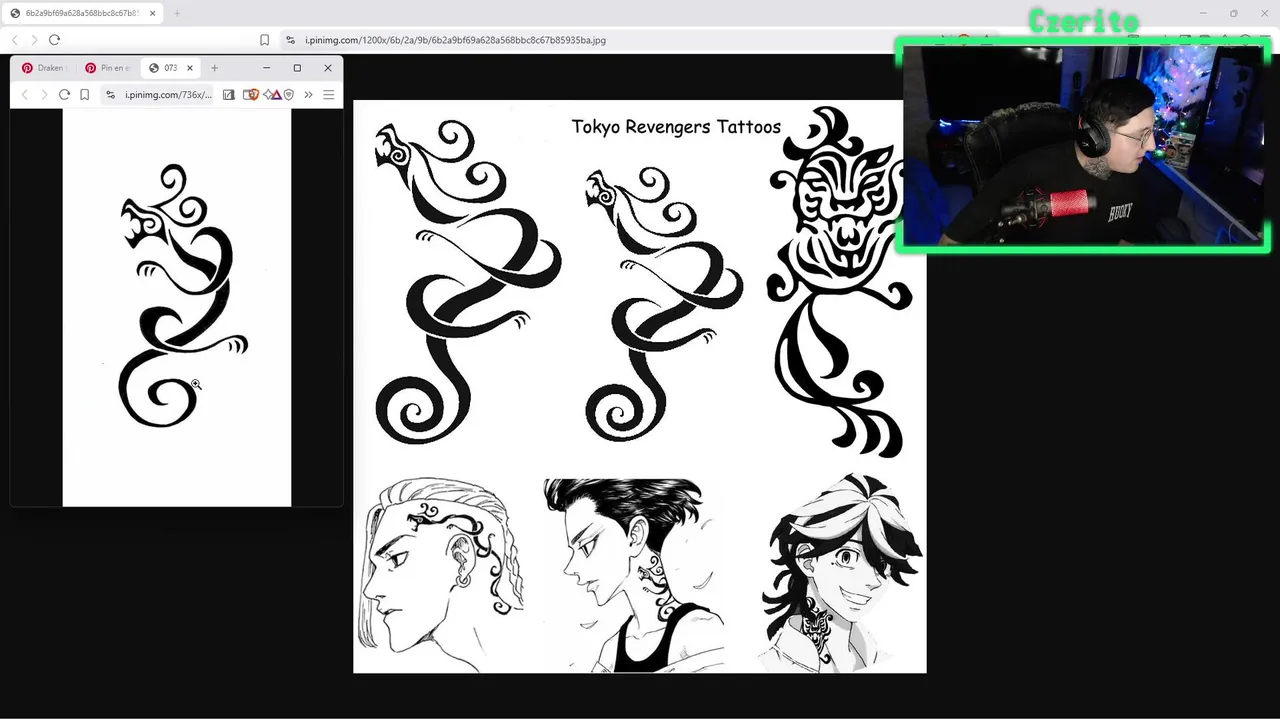1280x720 pixels.
Task: Zoom the dragon tattoo image in small window
Action: coord(177,307)
